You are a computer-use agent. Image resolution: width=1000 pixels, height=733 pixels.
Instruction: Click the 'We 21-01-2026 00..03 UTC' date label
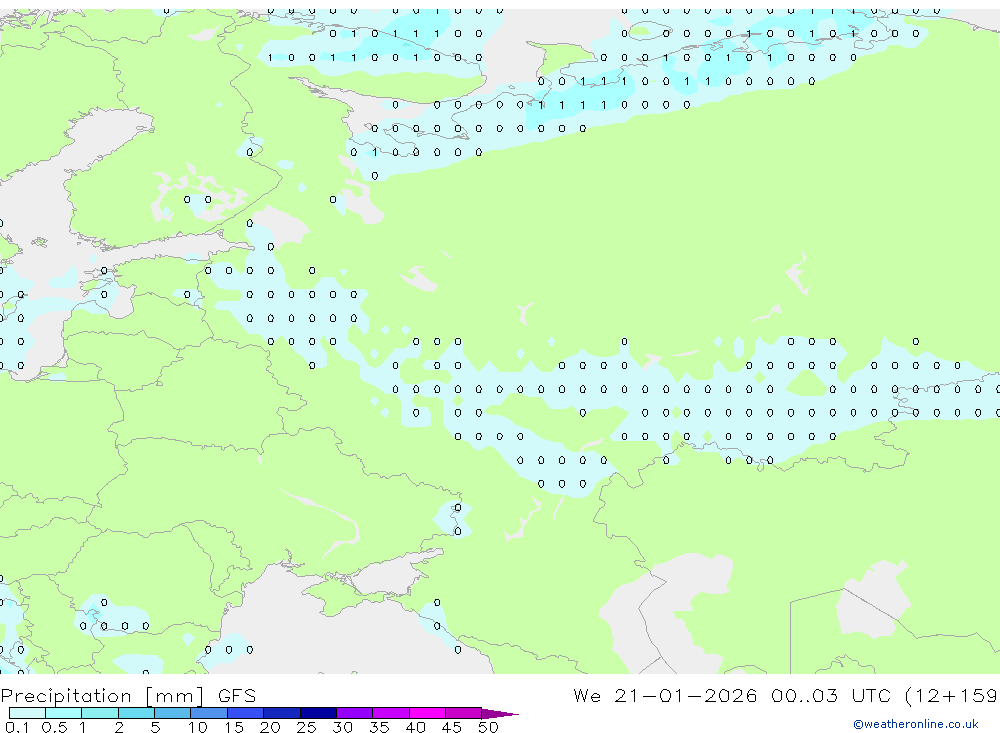[x=732, y=696]
